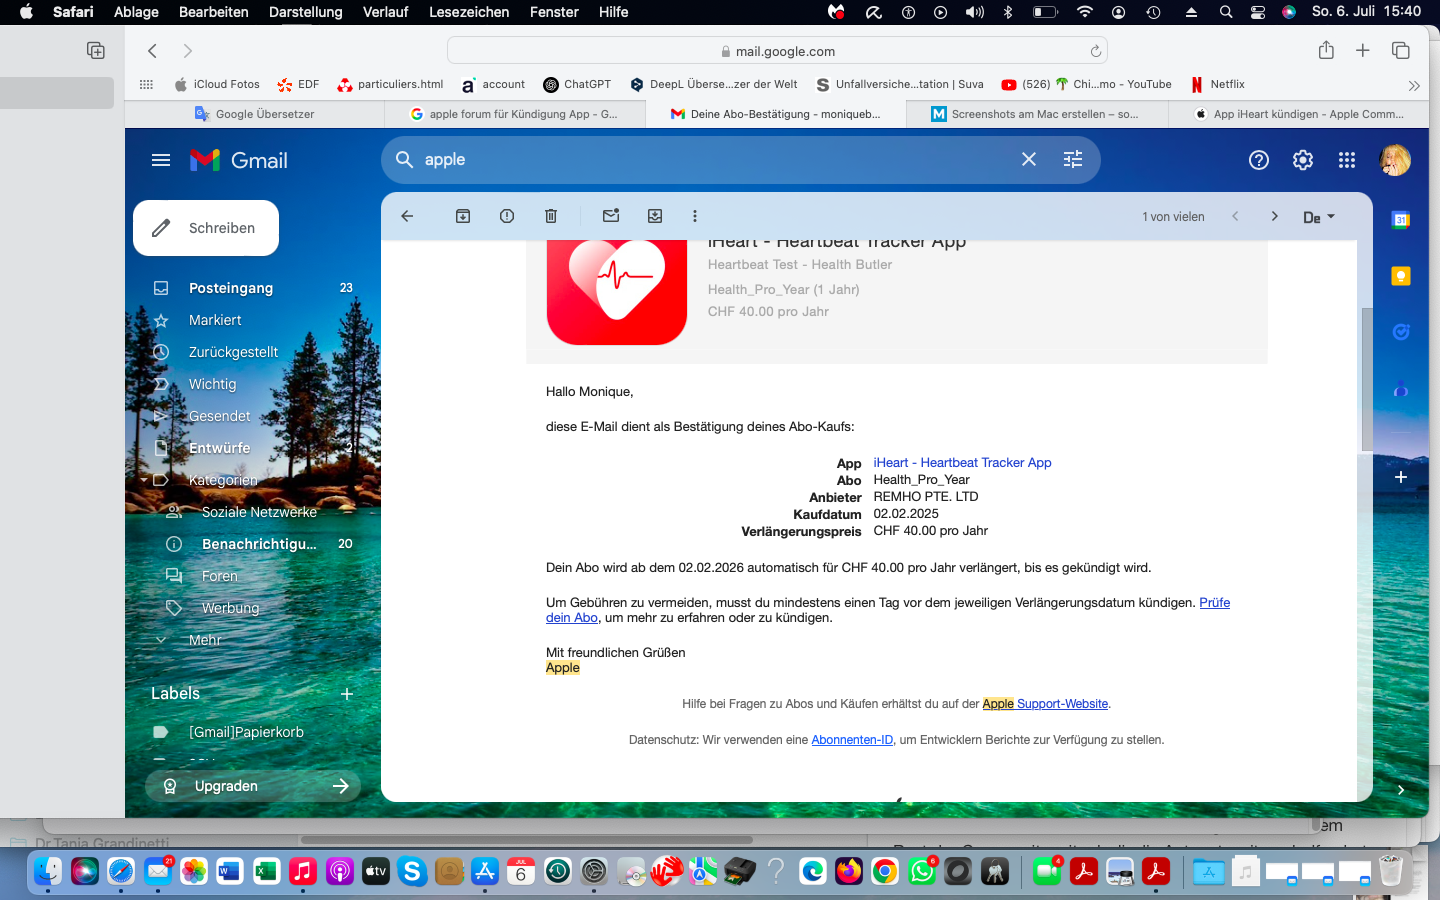Open Abonnenten-ID link
Screen dimensions: 1440x900
click(852, 740)
